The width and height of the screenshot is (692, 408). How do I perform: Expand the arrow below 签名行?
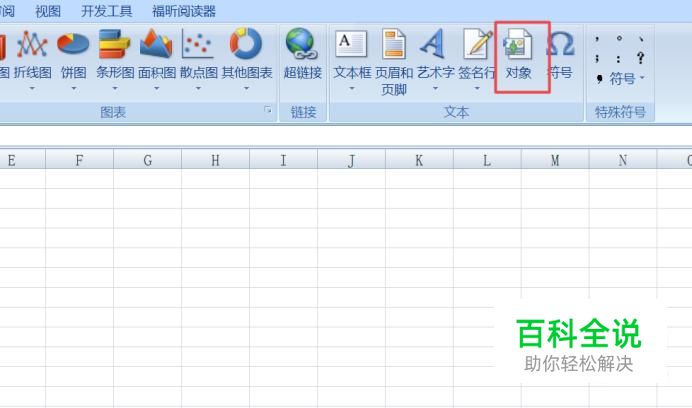coord(477,88)
